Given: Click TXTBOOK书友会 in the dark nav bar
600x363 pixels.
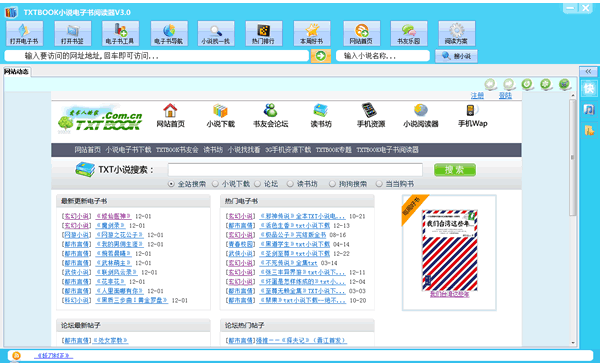Looking at the screenshot, I should pos(177,150).
